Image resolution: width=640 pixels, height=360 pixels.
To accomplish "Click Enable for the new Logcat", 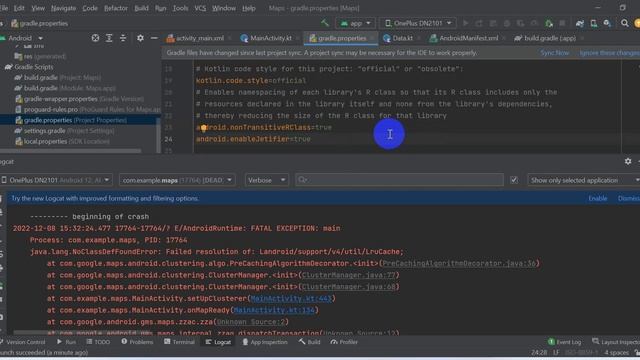I will pos(598,198).
